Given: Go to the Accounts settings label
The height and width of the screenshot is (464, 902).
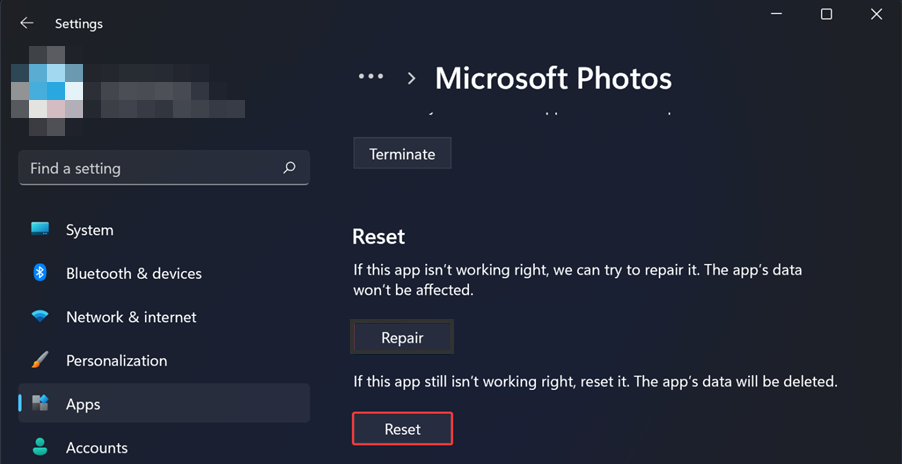Looking at the screenshot, I should point(97,447).
